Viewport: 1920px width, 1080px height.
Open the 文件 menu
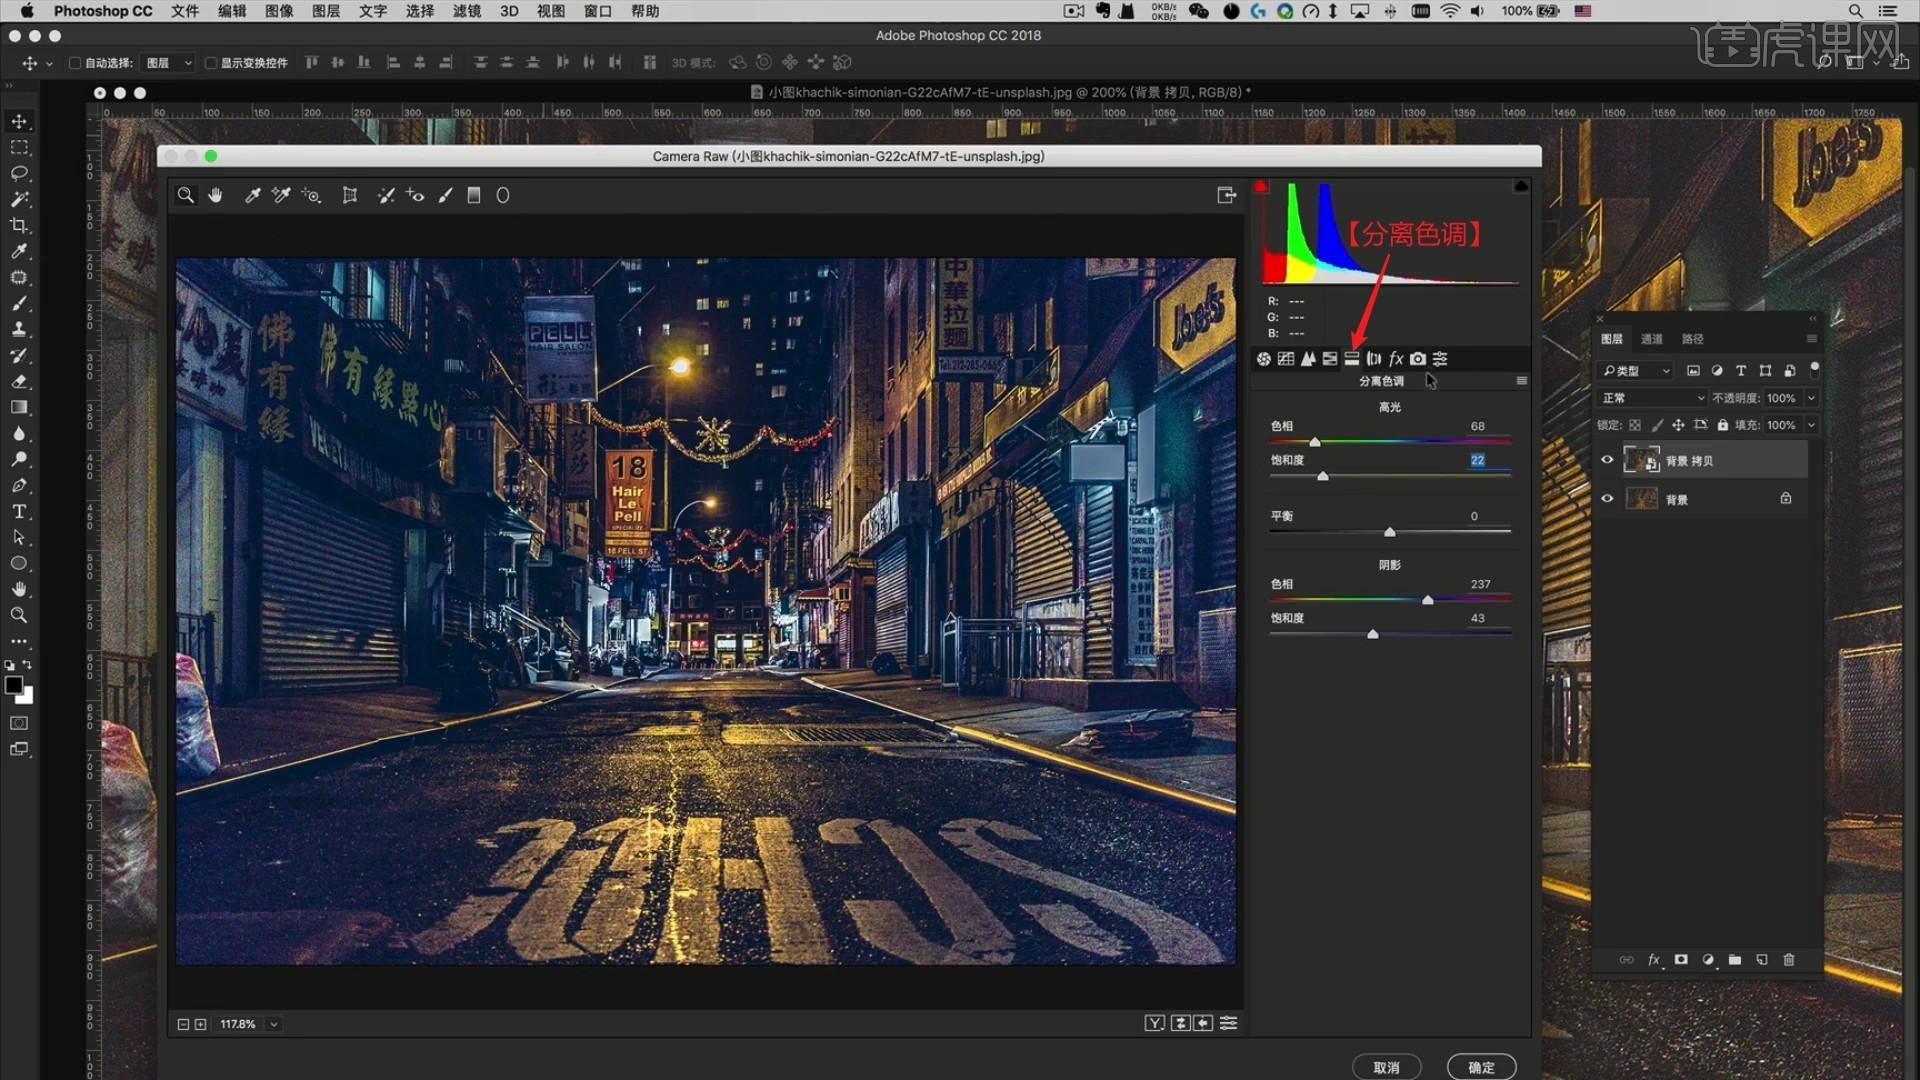[x=185, y=11]
